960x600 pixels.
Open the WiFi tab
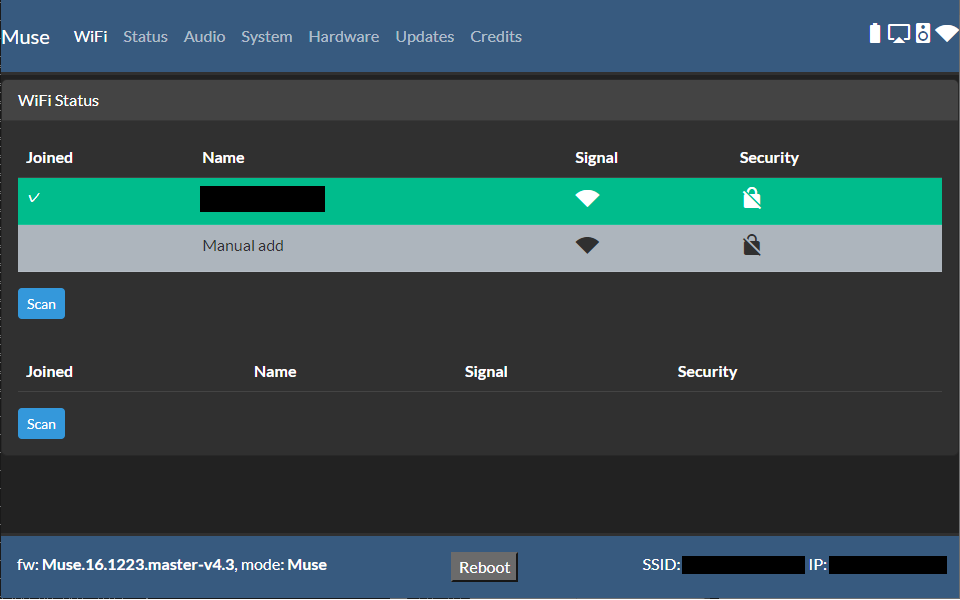pos(91,37)
